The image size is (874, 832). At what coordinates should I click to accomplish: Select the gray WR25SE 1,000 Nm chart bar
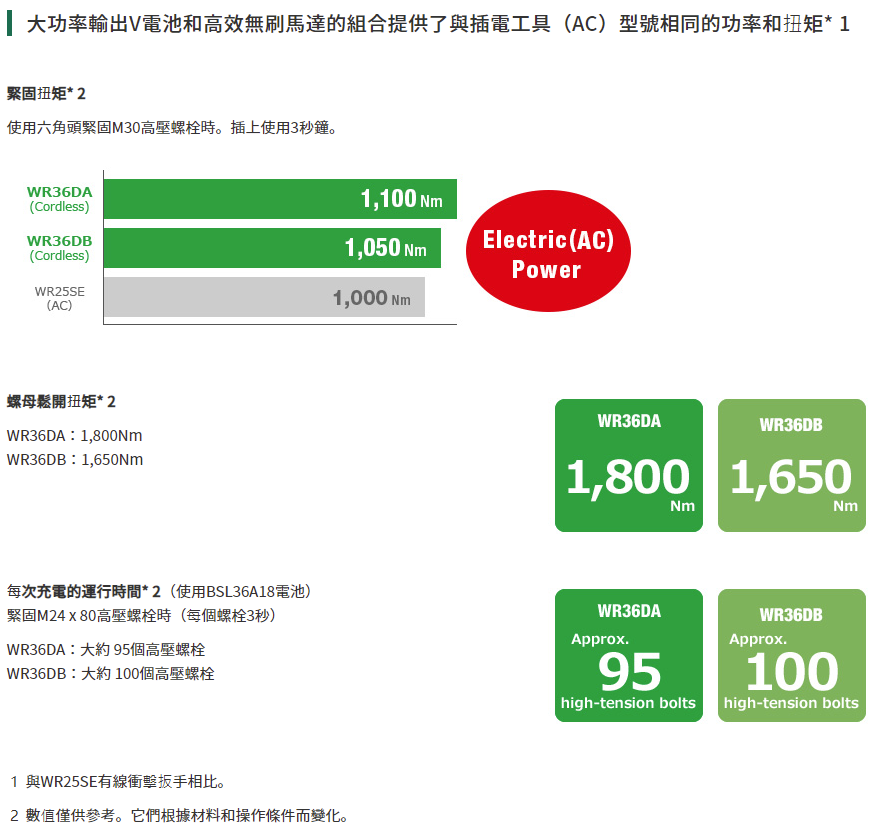point(264,297)
